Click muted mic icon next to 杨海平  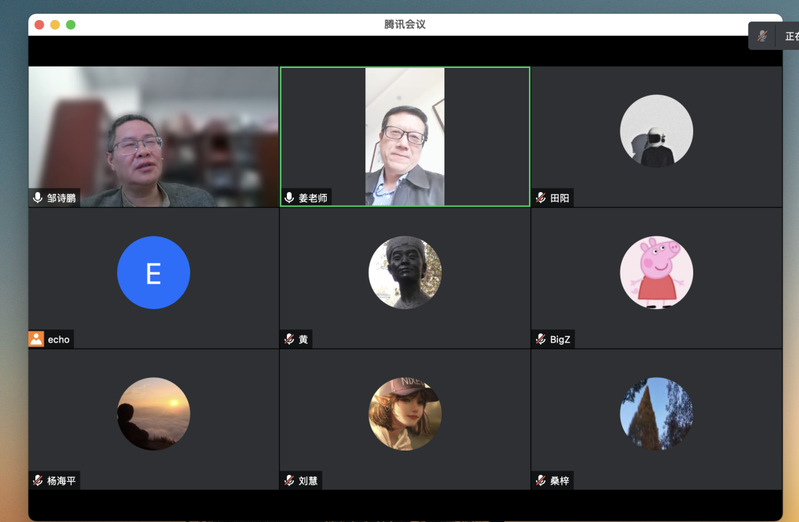(38, 481)
